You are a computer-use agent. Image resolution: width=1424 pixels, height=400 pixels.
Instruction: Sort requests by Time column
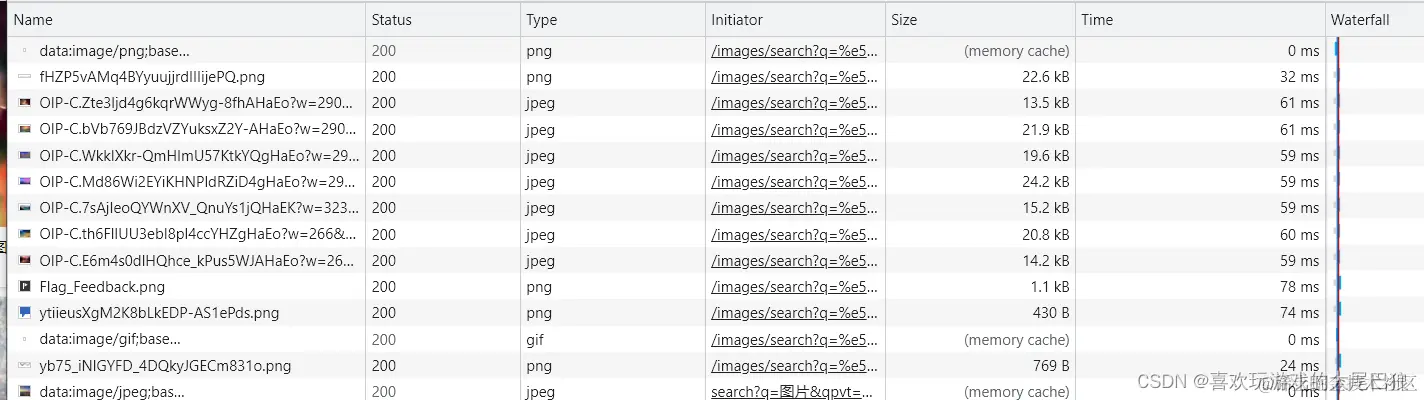point(1200,20)
